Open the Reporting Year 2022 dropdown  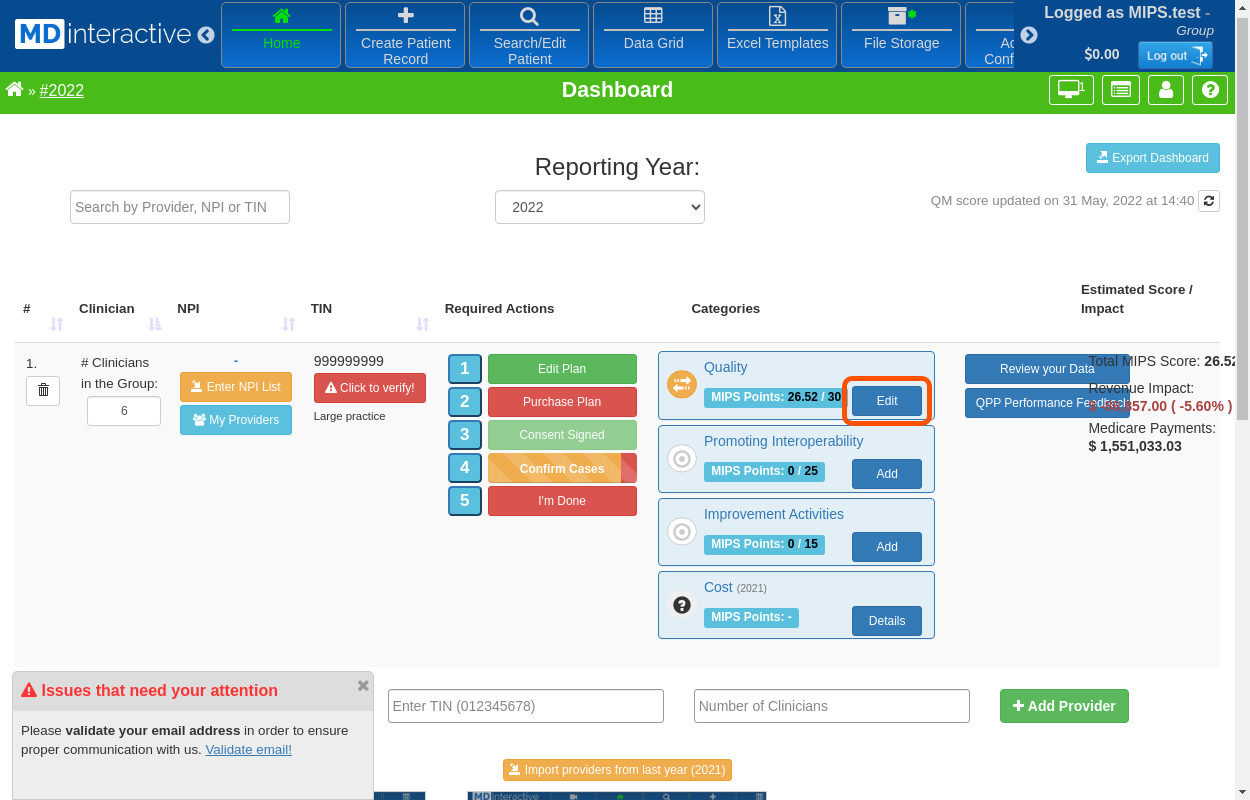tap(600, 207)
